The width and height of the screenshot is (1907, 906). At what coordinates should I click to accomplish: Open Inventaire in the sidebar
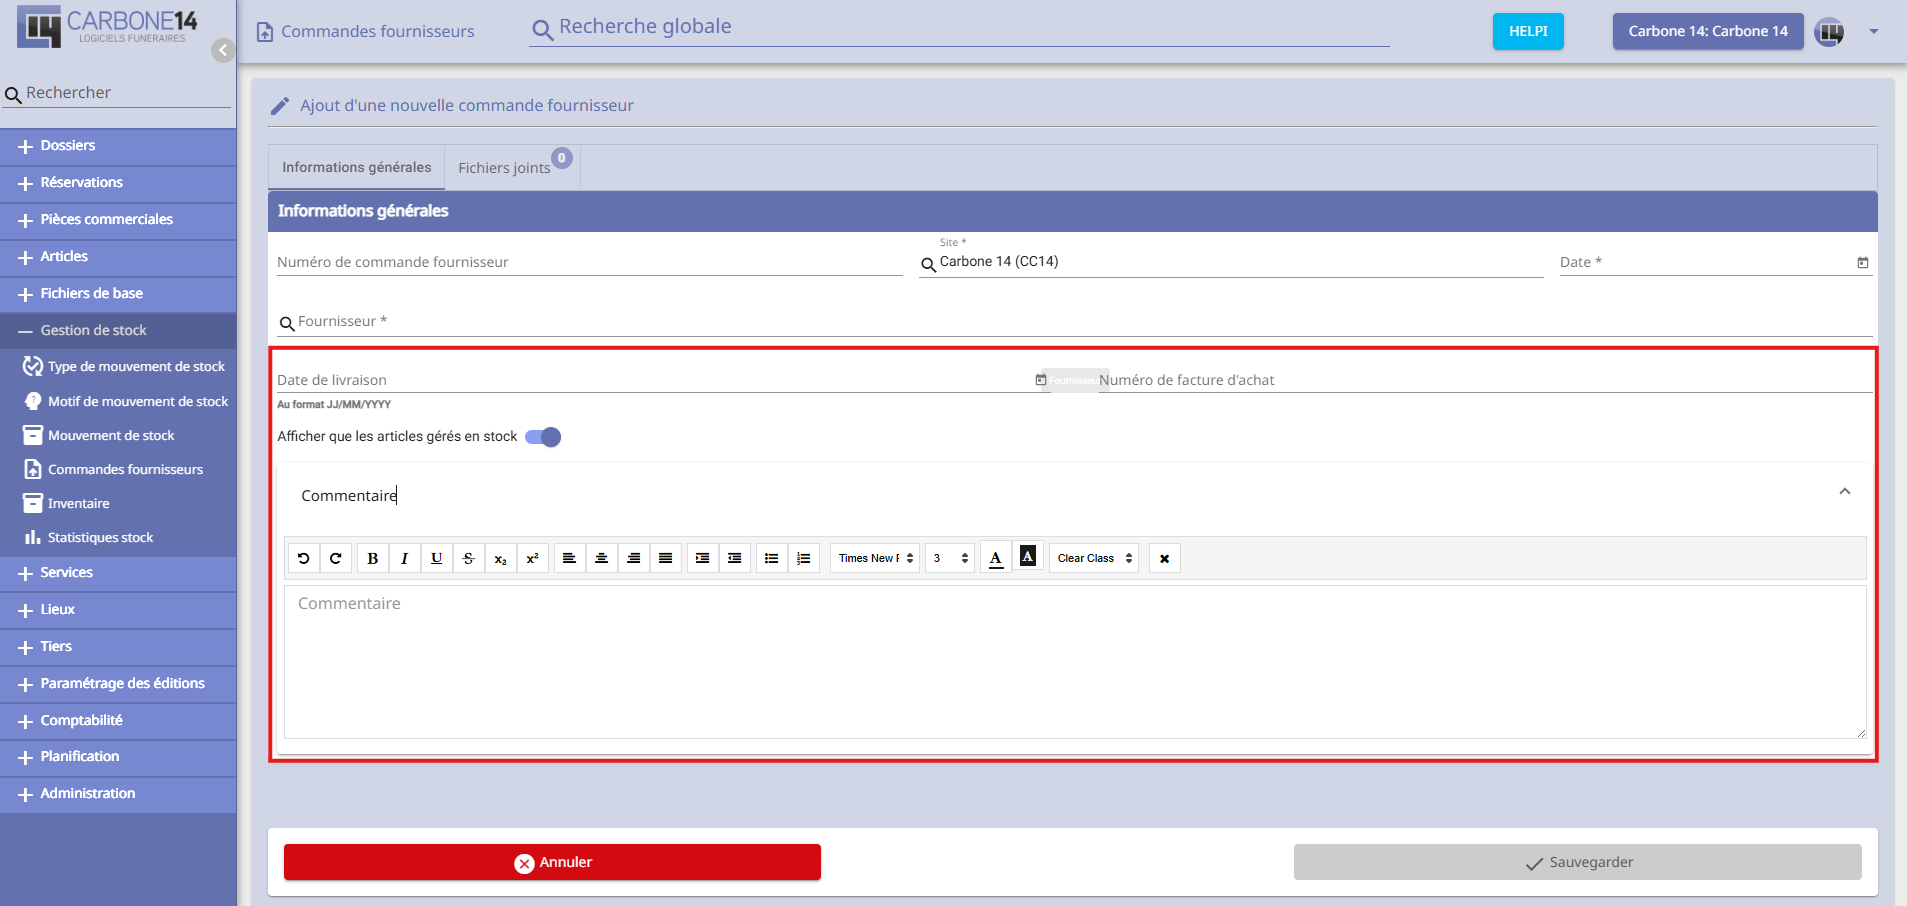pyautogui.click(x=78, y=504)
